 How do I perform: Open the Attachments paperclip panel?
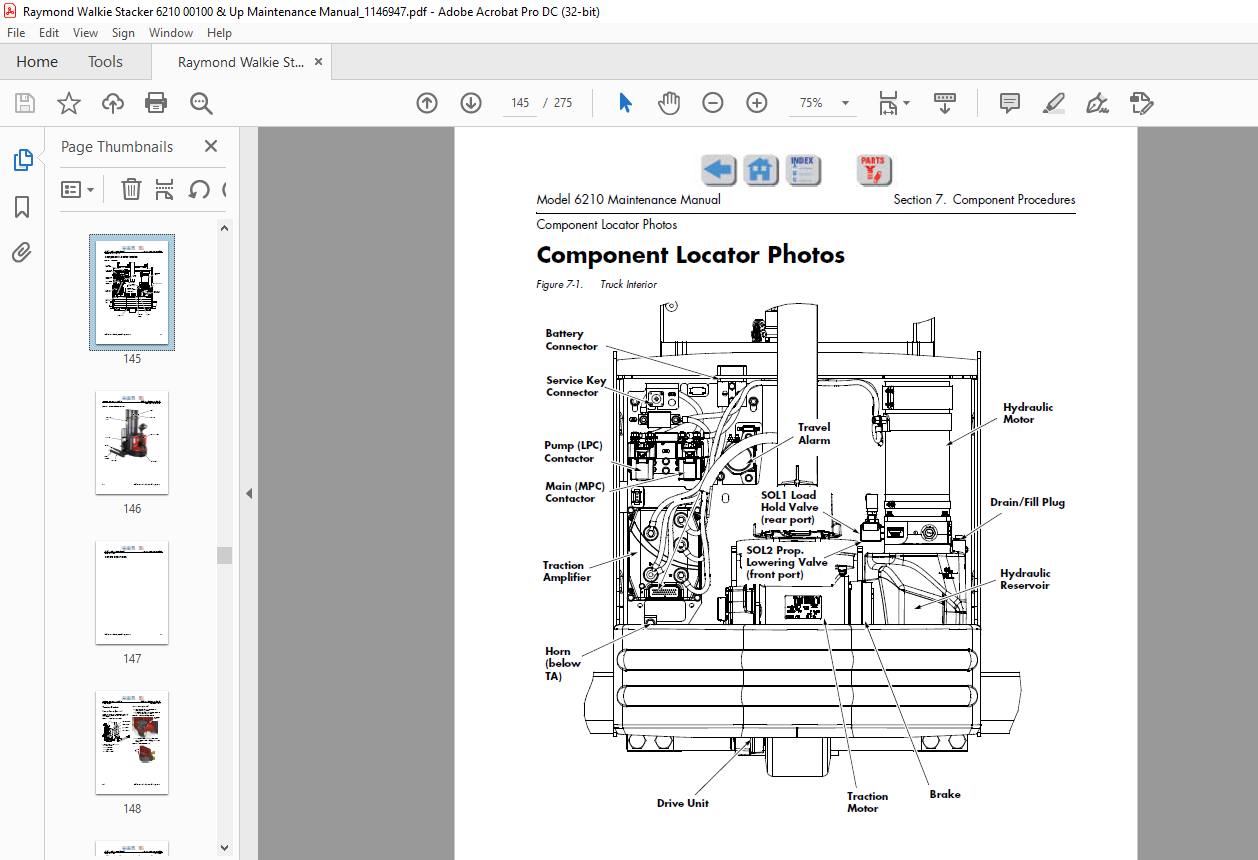(22, 253)
